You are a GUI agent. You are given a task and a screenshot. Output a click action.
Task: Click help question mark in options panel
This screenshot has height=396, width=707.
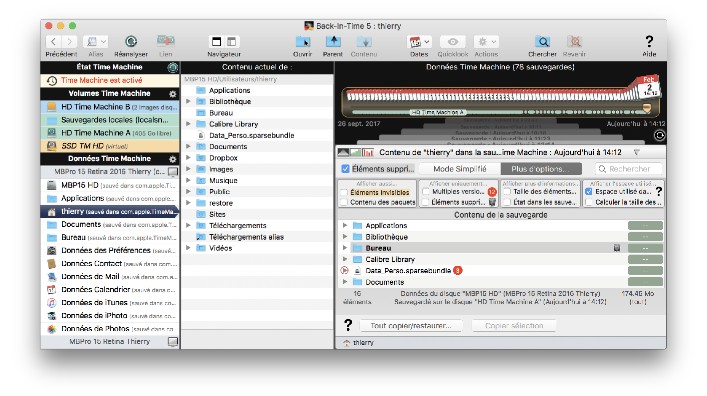point(659,192)
